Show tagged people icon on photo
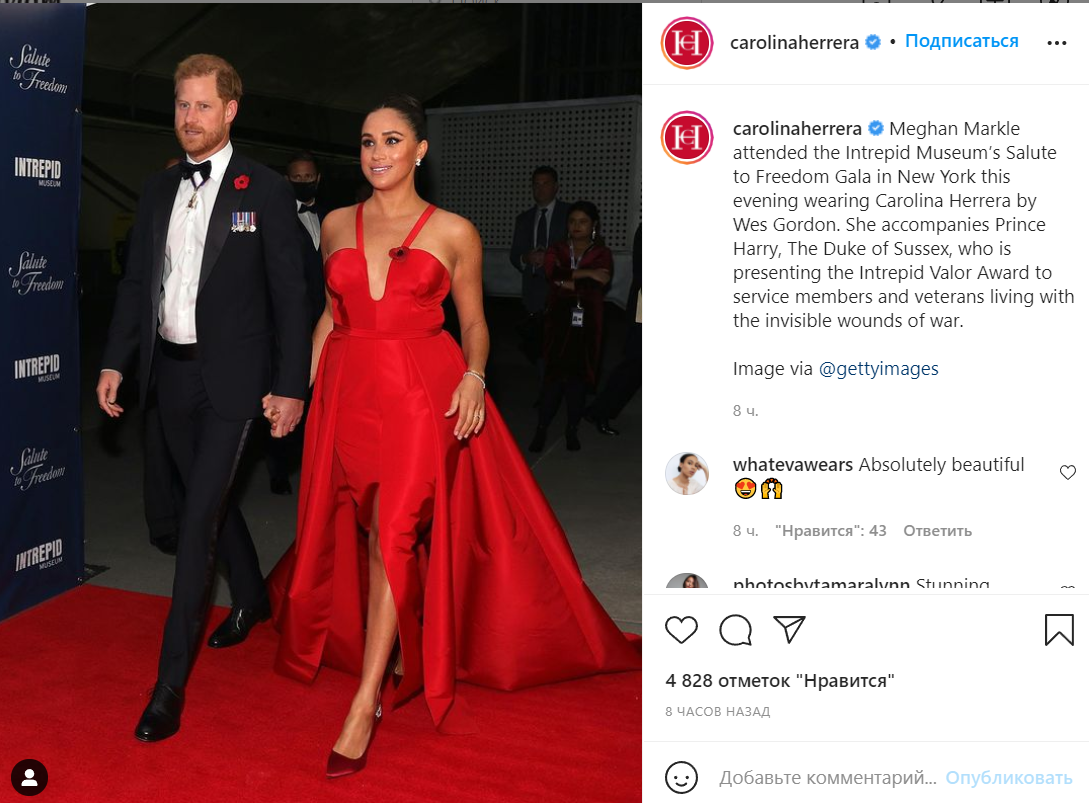 (29, 777)
